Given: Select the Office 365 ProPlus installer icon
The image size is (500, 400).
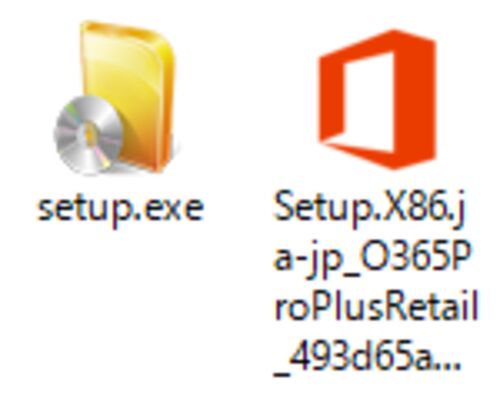Looking at the screenshot, I should [x=378, y=99].
